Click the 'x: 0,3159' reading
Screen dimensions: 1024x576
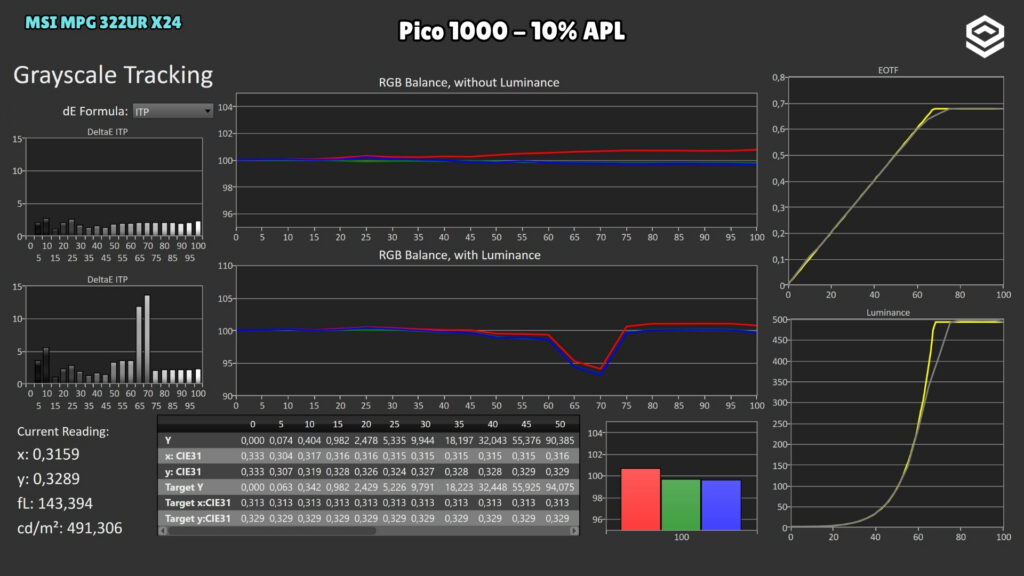pos(48,455)
